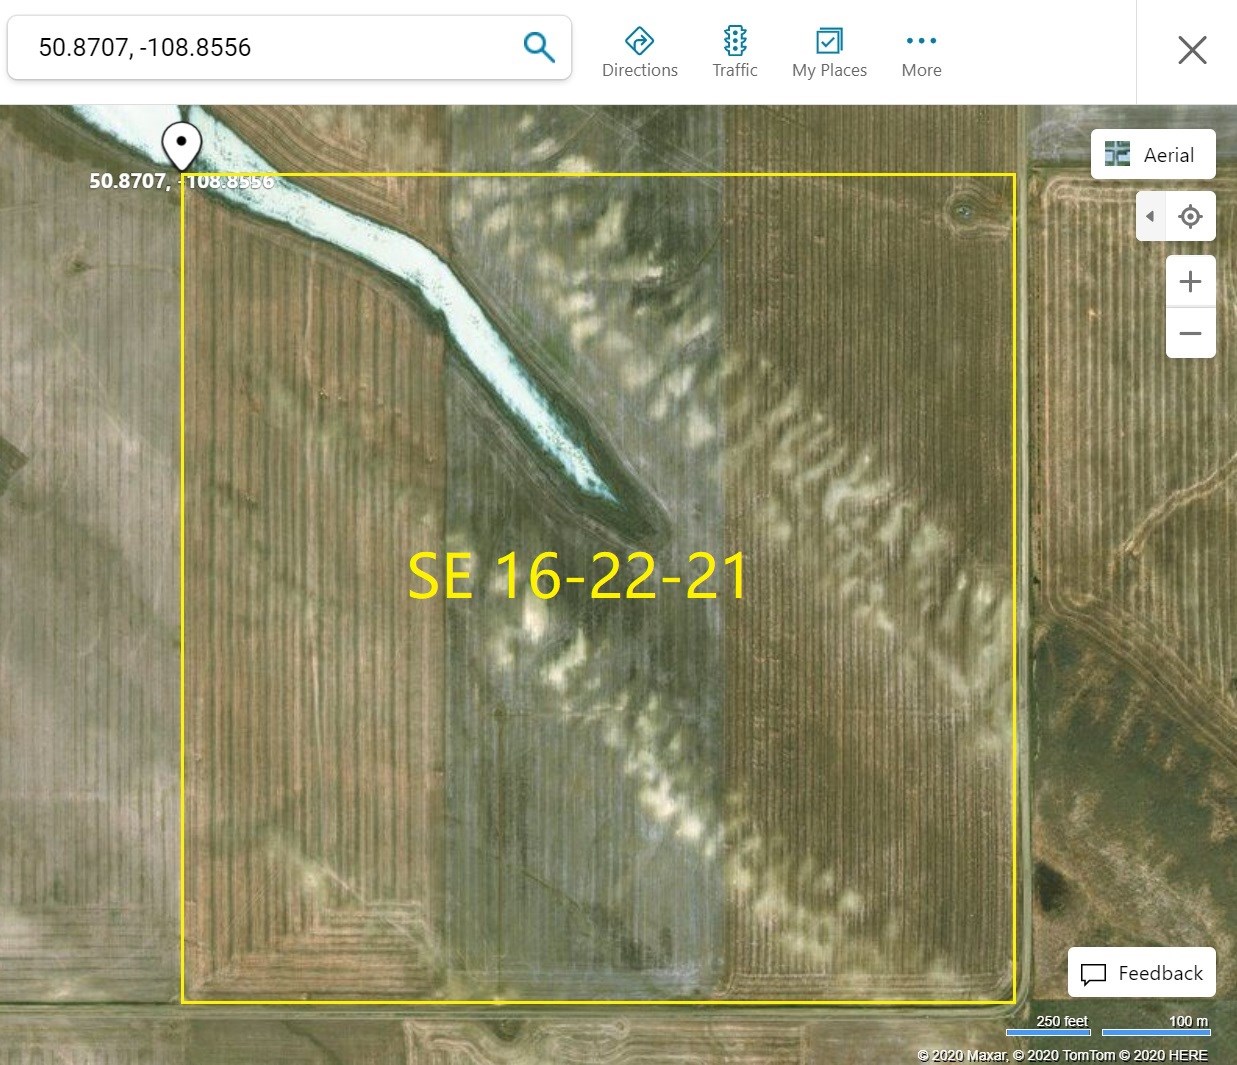Open the Feedback dialog
Screen dimensions: 1237x1065
pos(1142,973)
